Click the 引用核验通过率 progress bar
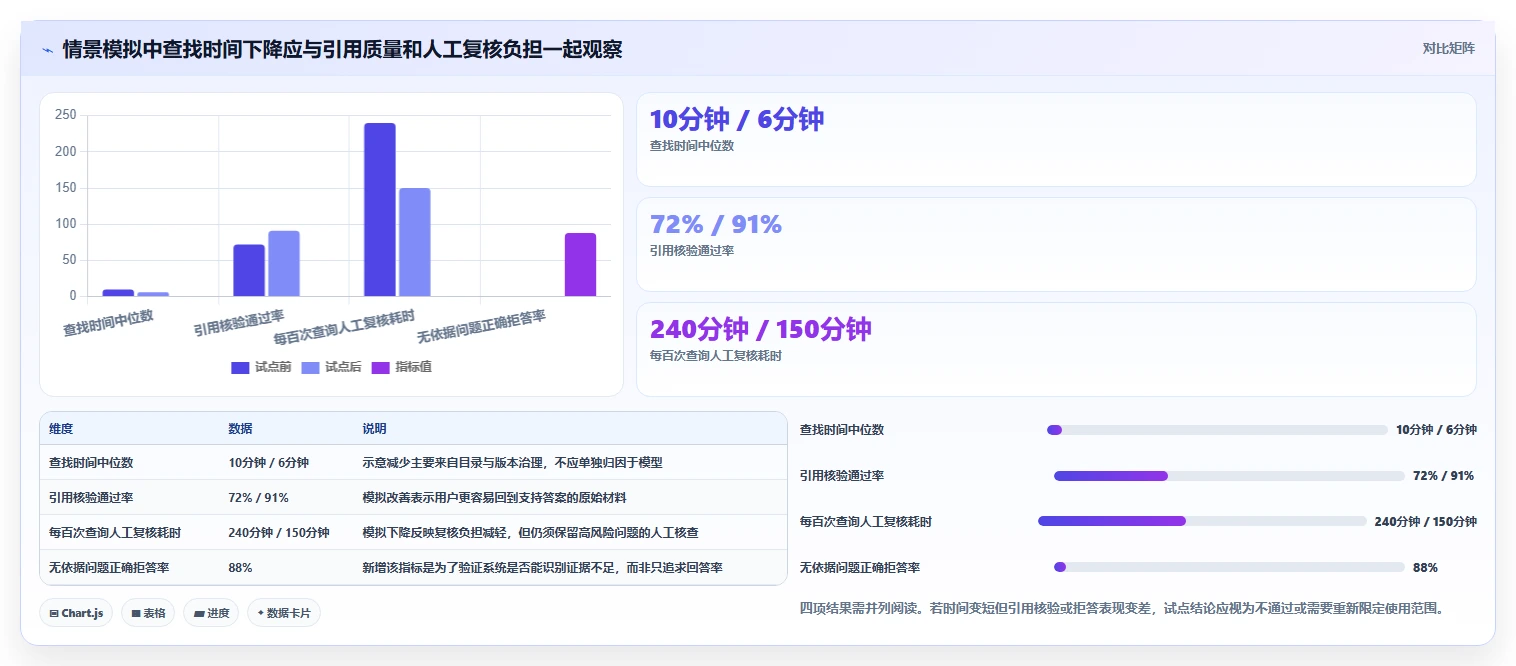 pyautogui.click(x=1229, y=476)
